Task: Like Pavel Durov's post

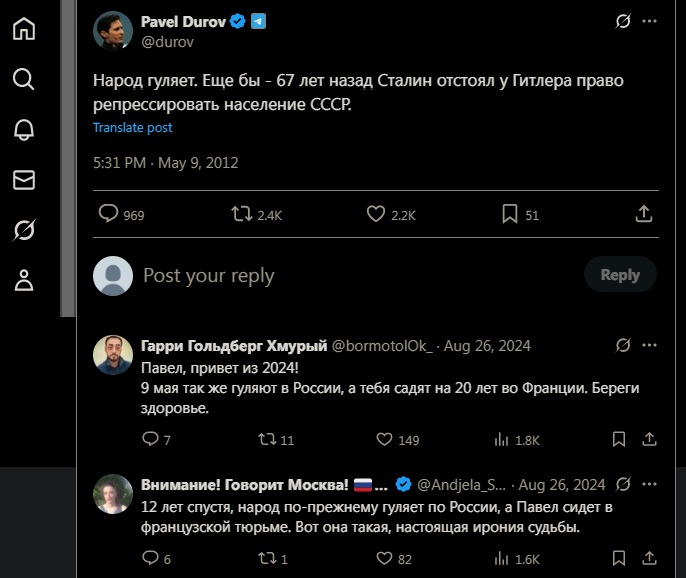Action: pos(376,213)
